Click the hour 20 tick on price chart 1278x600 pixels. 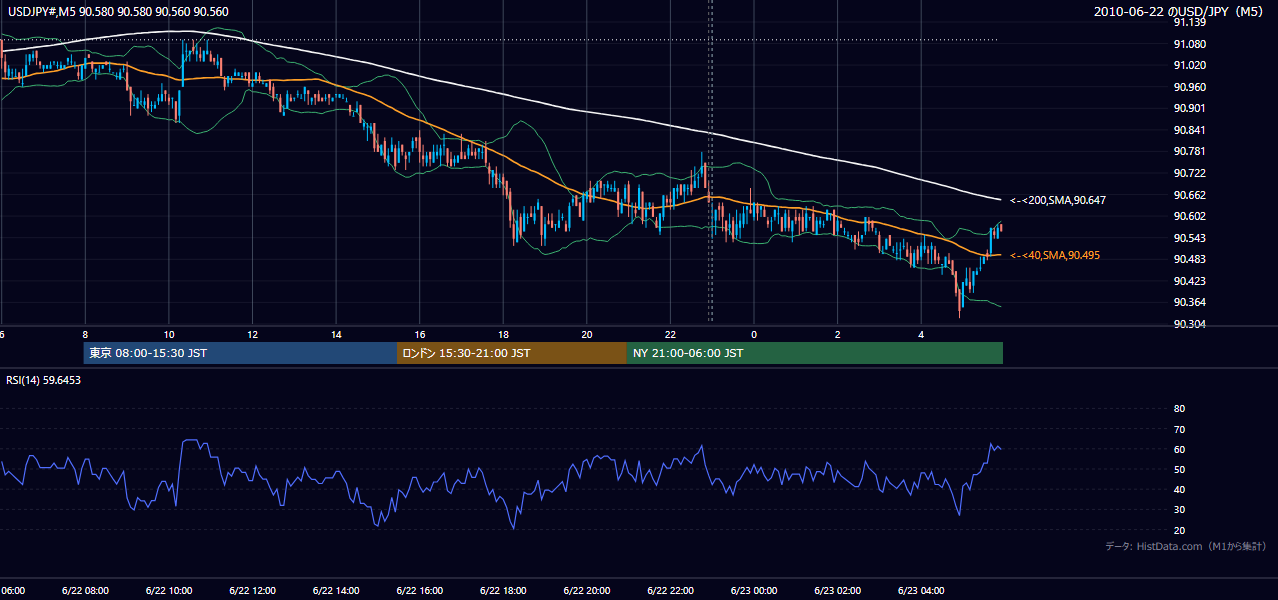[587, 335]
